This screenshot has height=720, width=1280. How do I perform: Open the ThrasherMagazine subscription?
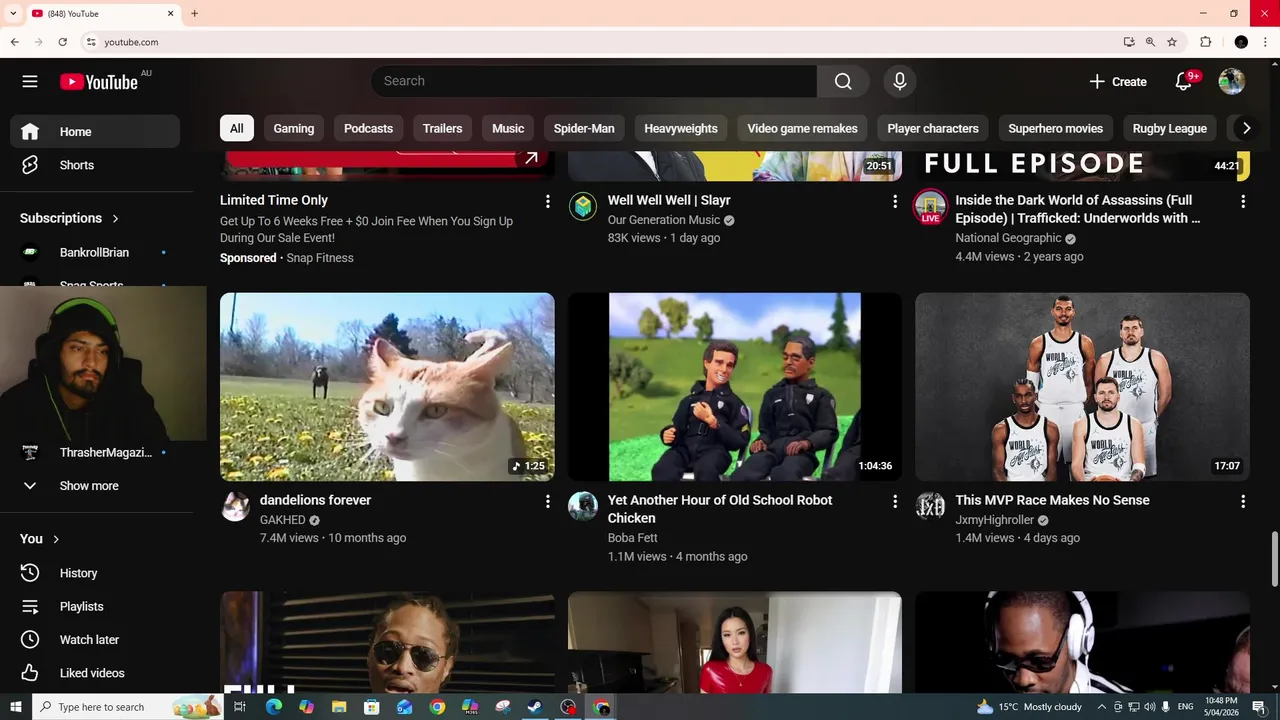point(95,453)
